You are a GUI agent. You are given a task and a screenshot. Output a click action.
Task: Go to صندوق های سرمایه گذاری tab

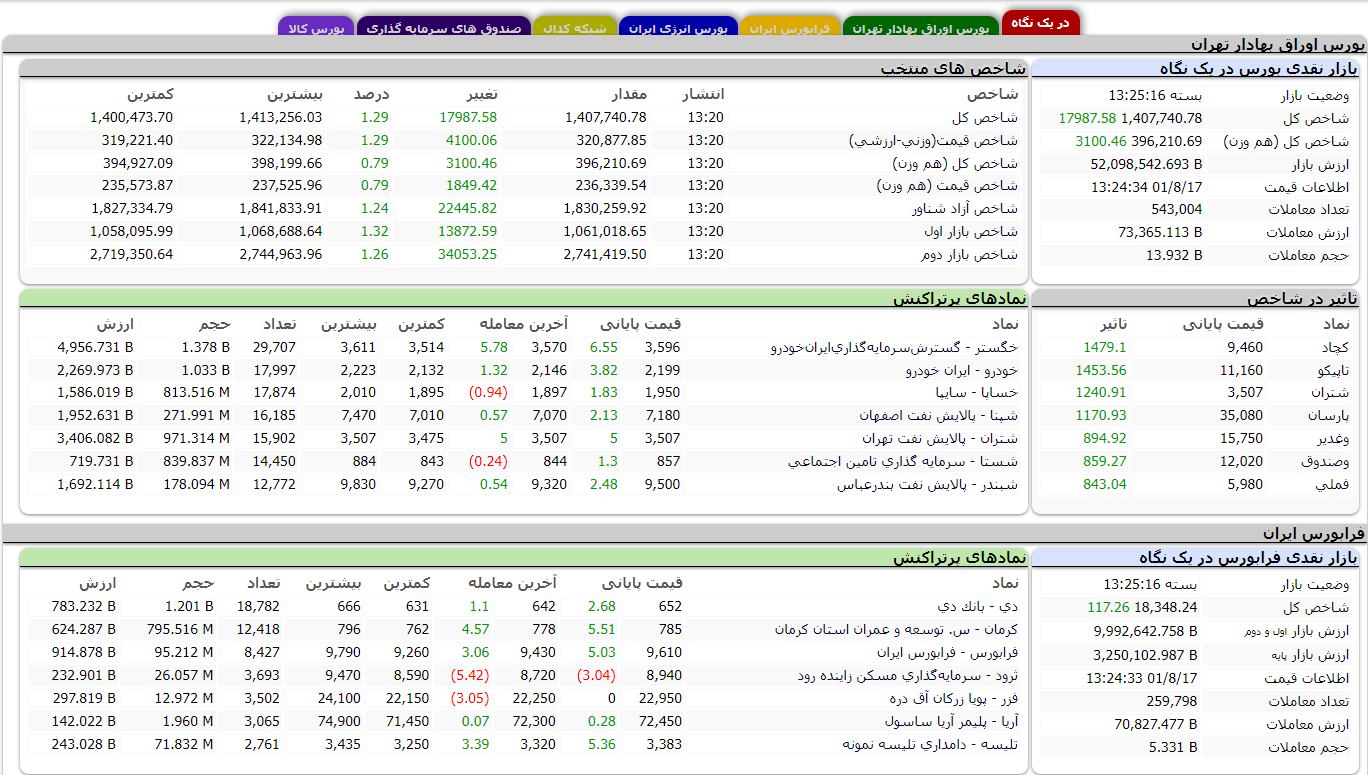pyautogui.click(x=443, y=28)
